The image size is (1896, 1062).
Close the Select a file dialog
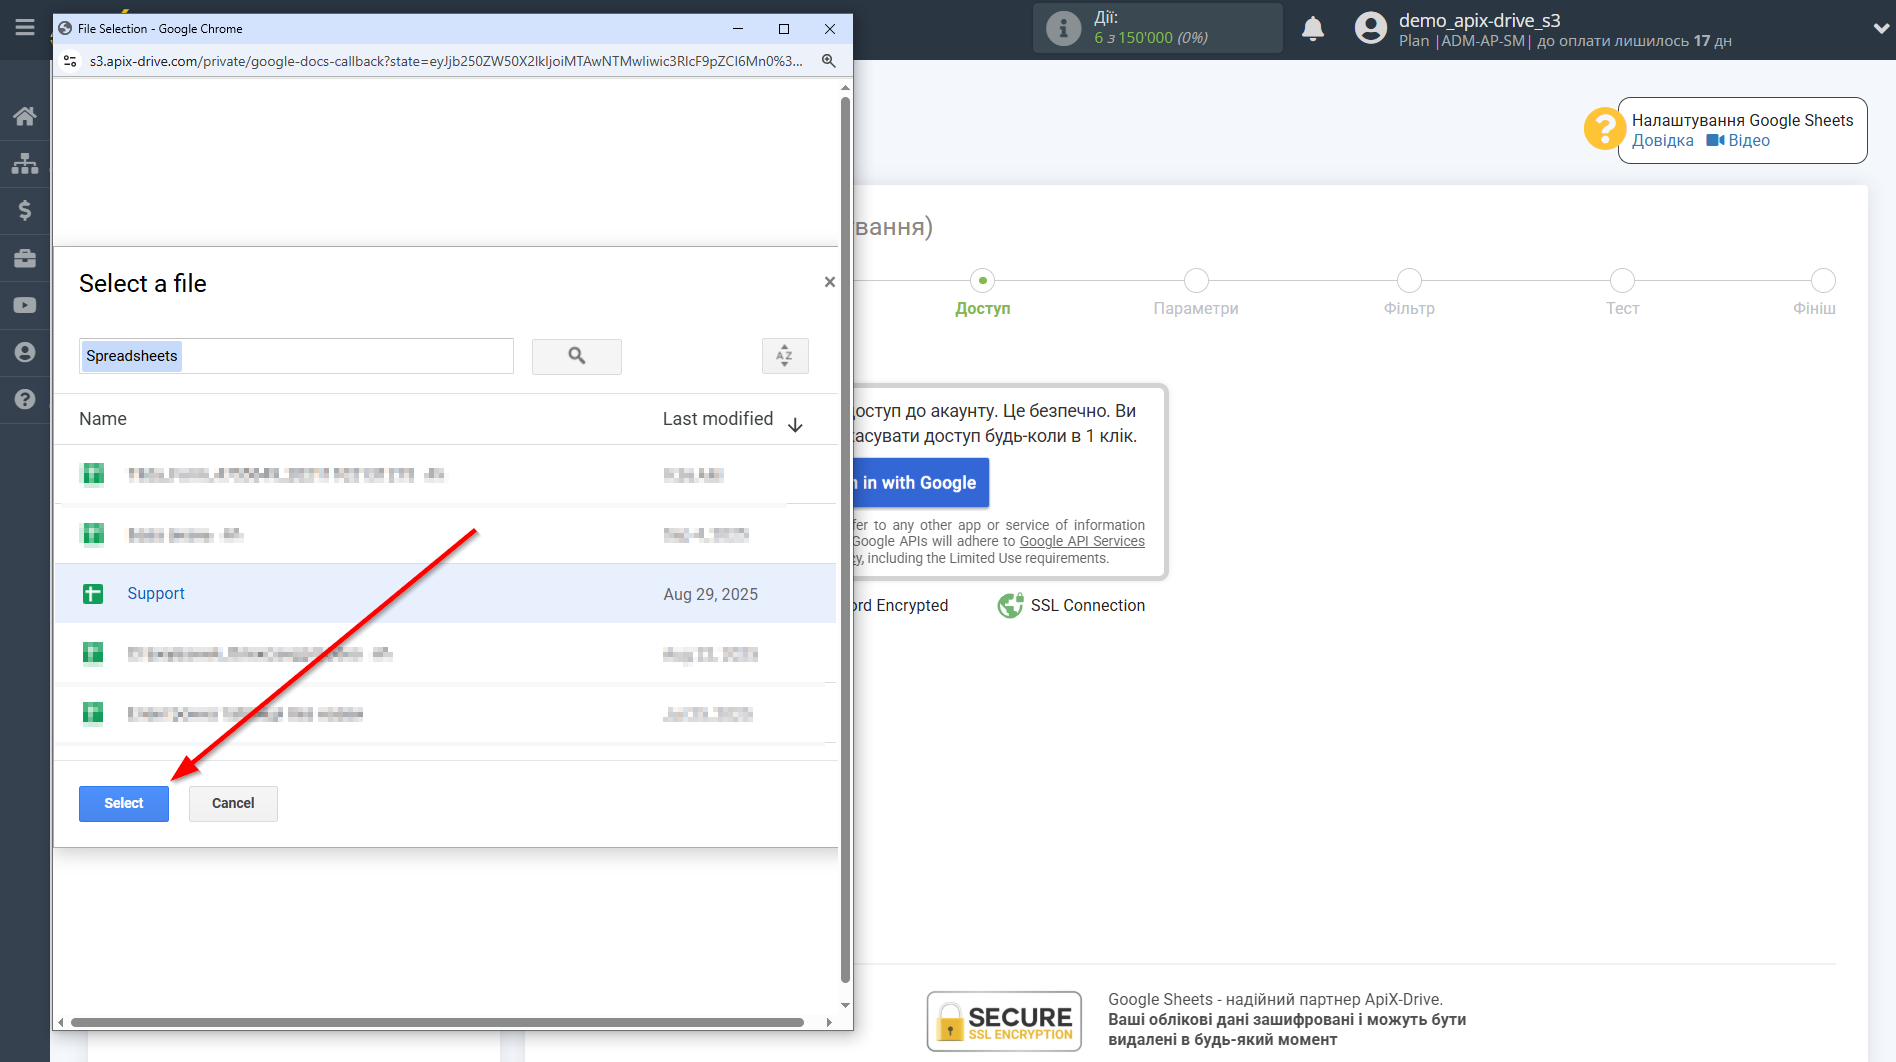[x=829, y=283]
